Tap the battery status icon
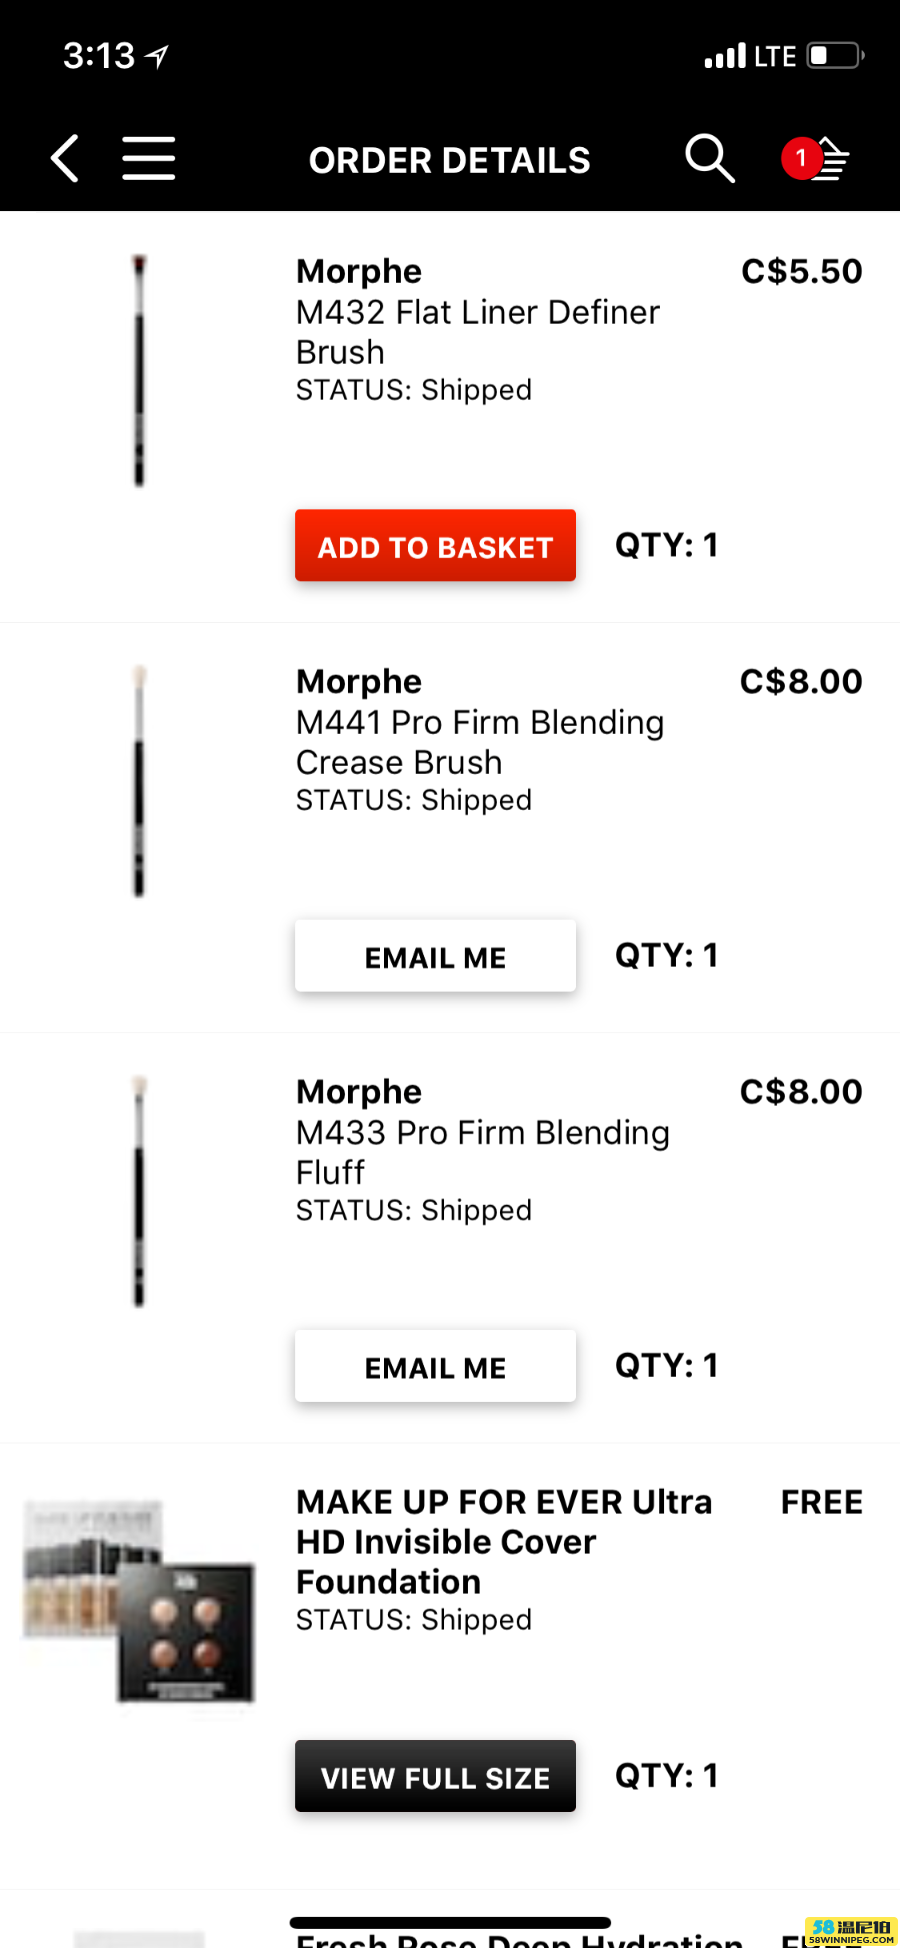 (836, 55)
